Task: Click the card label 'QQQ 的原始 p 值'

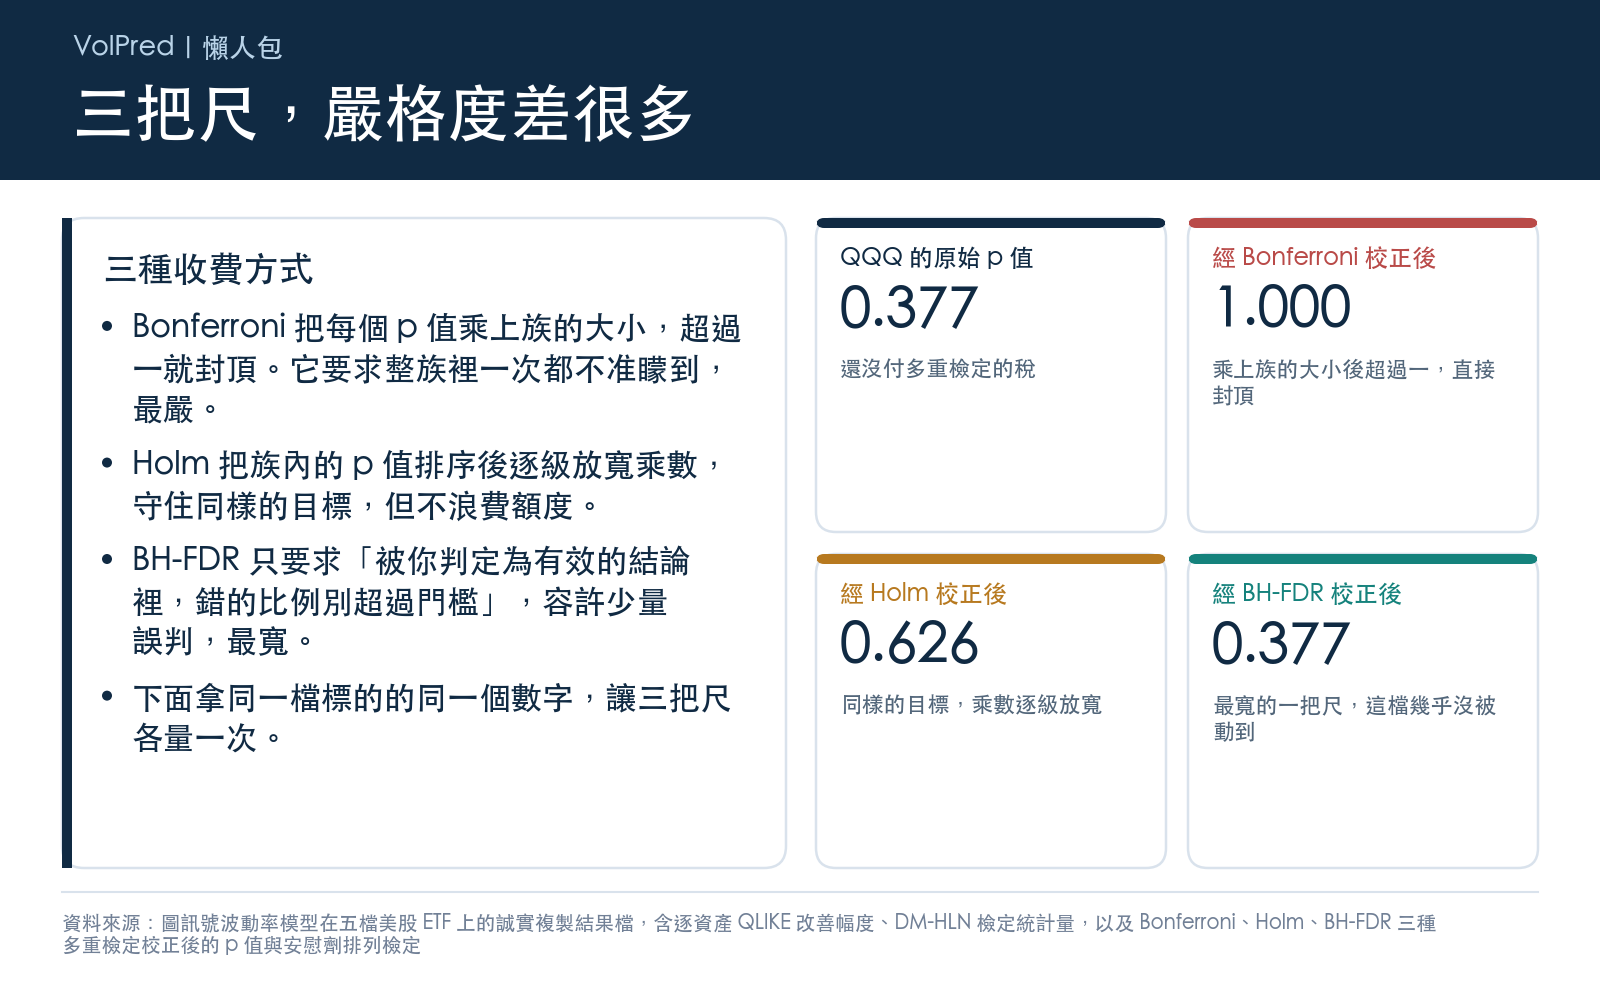Action: point(937,258)
